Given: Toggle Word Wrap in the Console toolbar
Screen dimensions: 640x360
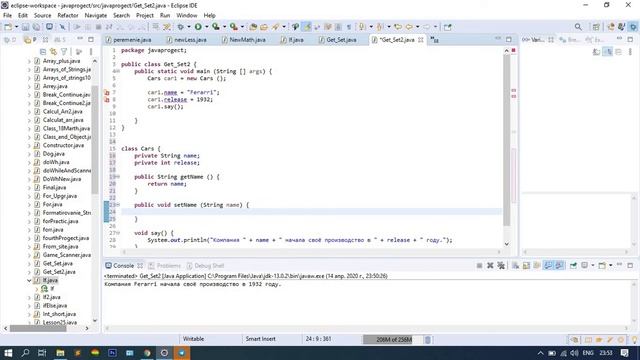Looking at the screenshot, I should [537, 266].
